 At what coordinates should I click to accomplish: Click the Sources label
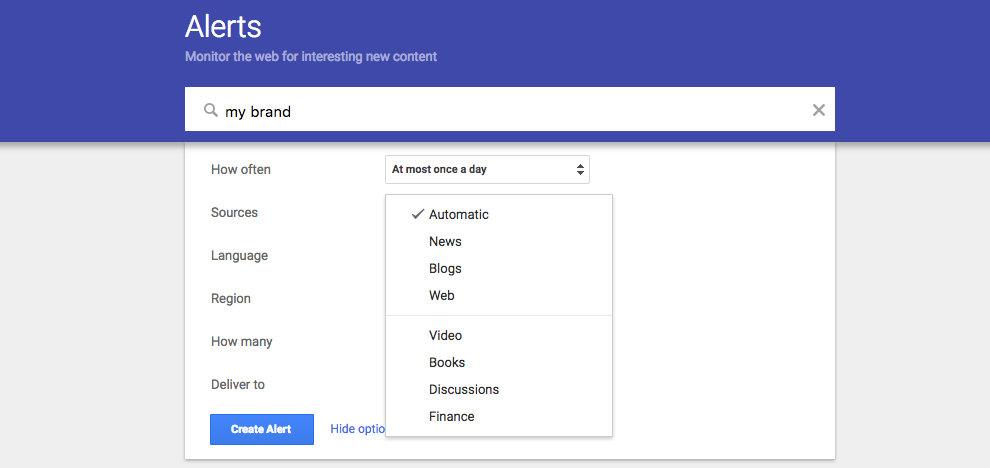pos(234,213)
